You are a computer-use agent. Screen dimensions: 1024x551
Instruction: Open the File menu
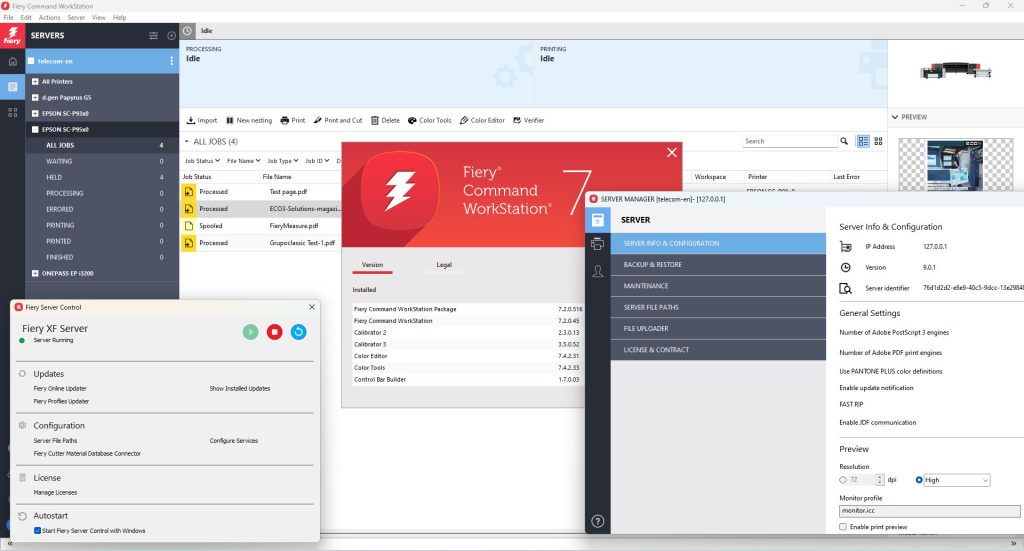click(x=8, y=18)
